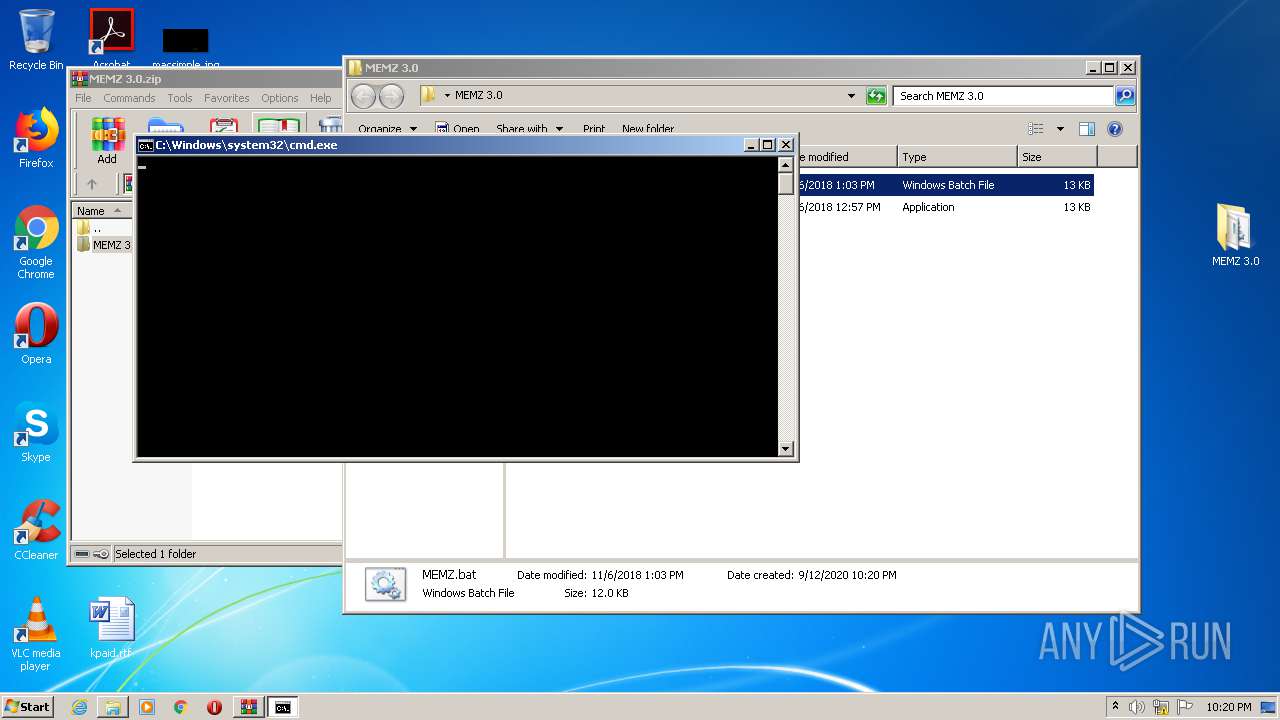The image size is (1280, 720).
Task: Click New folder in Explorer toolbar
Action: pyautogui.click(x=648, y=129)
